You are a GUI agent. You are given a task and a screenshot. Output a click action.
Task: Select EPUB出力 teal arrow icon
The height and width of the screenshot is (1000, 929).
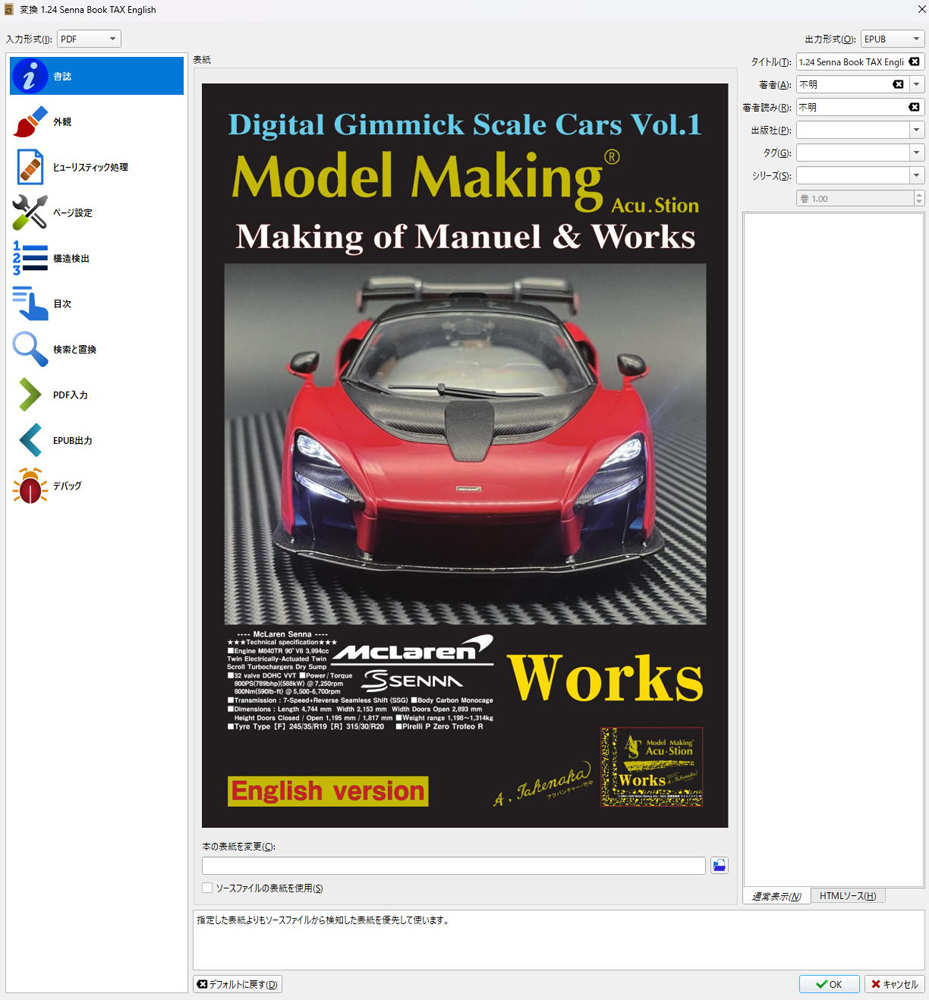tap(29, 440)
